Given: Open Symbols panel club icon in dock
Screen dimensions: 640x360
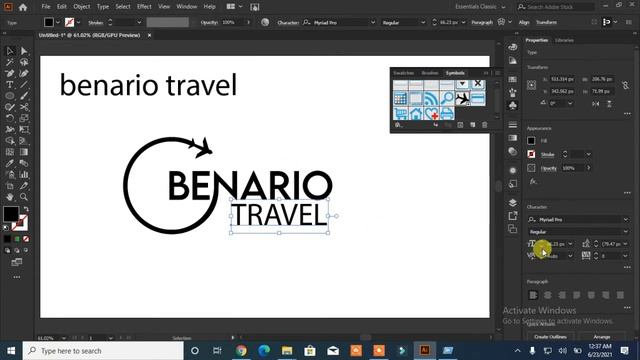Looking at the screenshot, I should [513, 105].
